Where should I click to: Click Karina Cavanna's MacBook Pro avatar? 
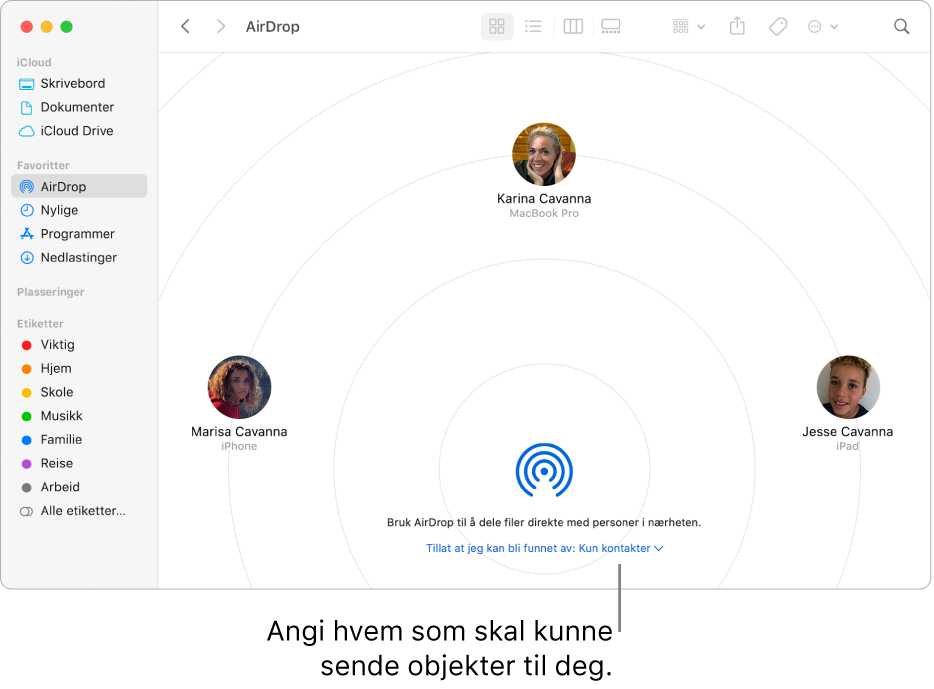point(544,154)
